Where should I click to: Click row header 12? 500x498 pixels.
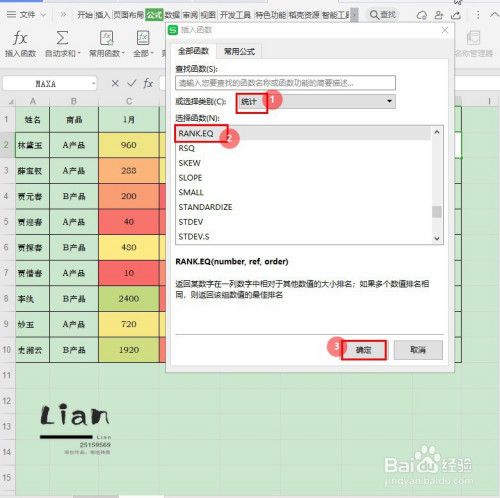7,401
